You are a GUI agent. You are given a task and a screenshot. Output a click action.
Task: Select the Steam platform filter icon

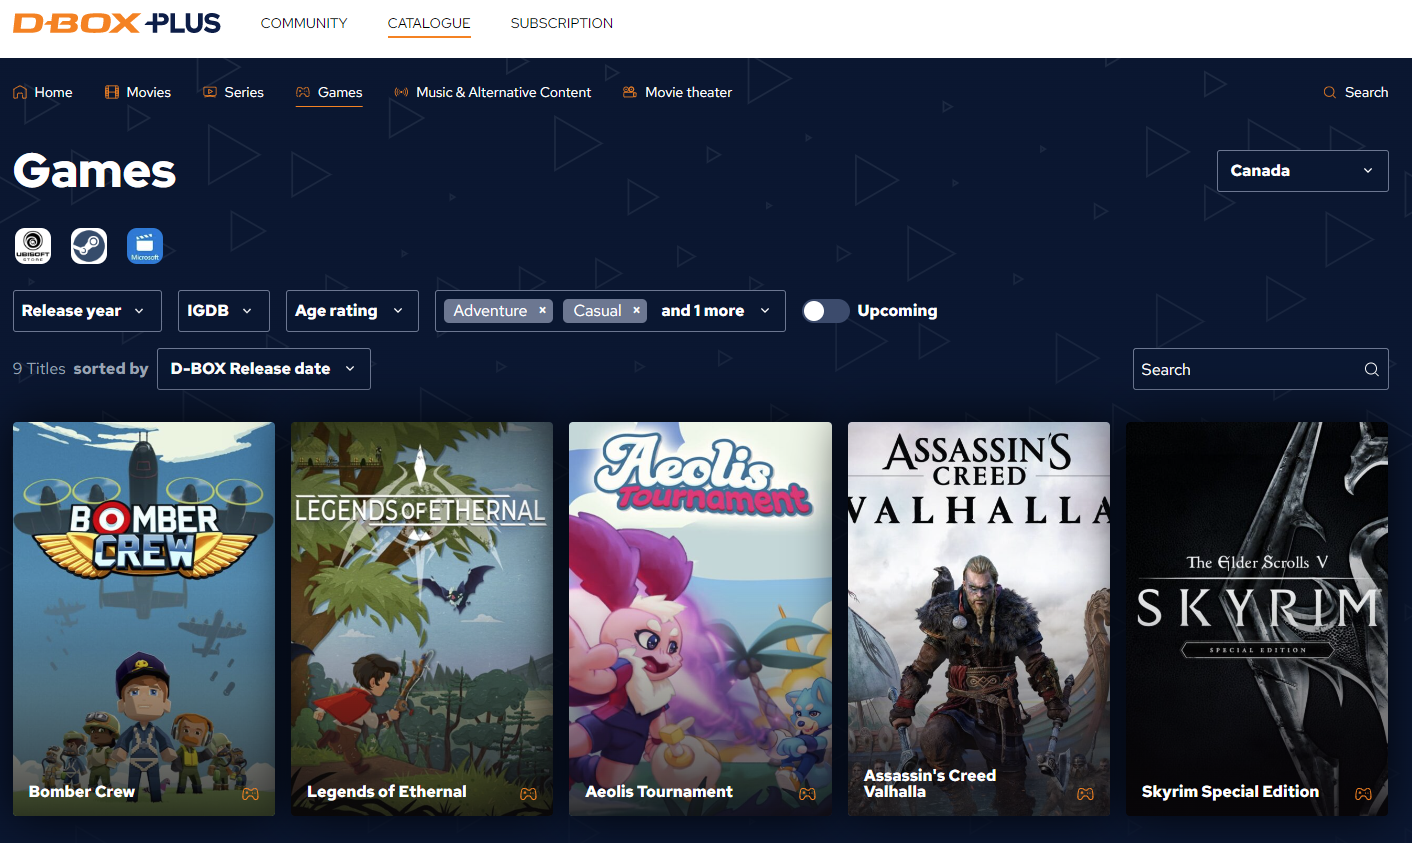coord(89,246)
